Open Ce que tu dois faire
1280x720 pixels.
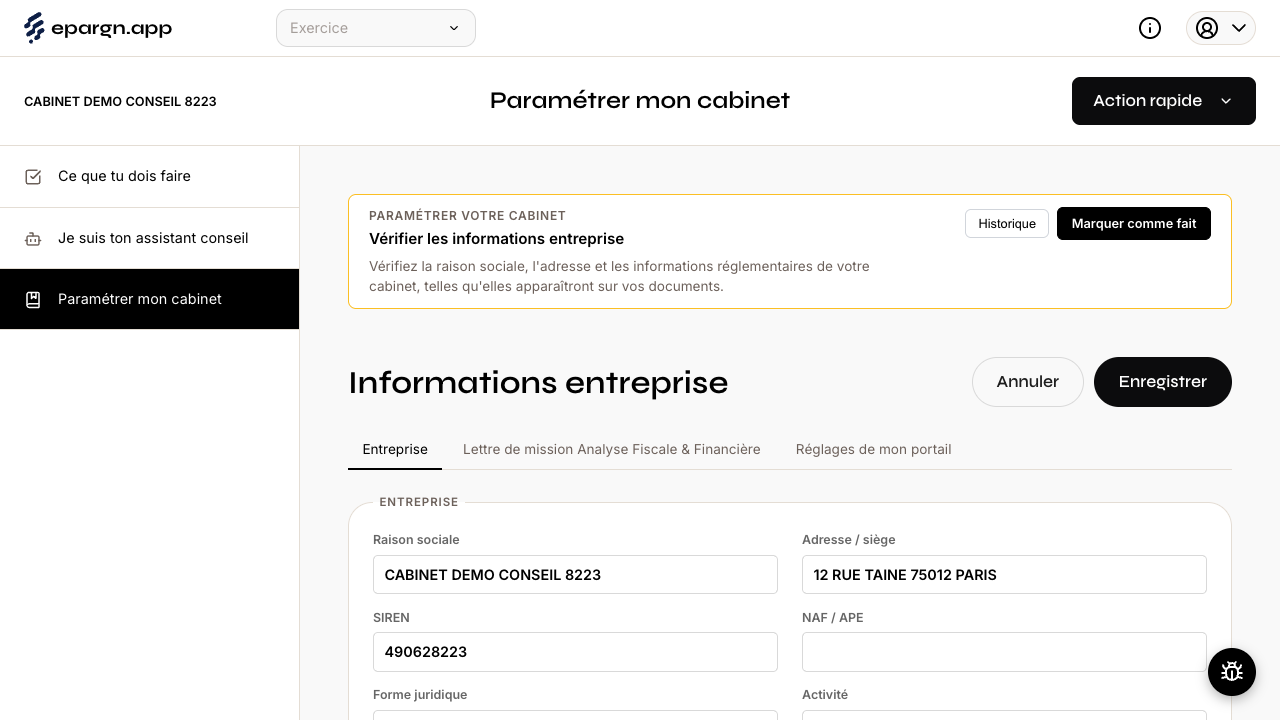click(x=150, y=177)
